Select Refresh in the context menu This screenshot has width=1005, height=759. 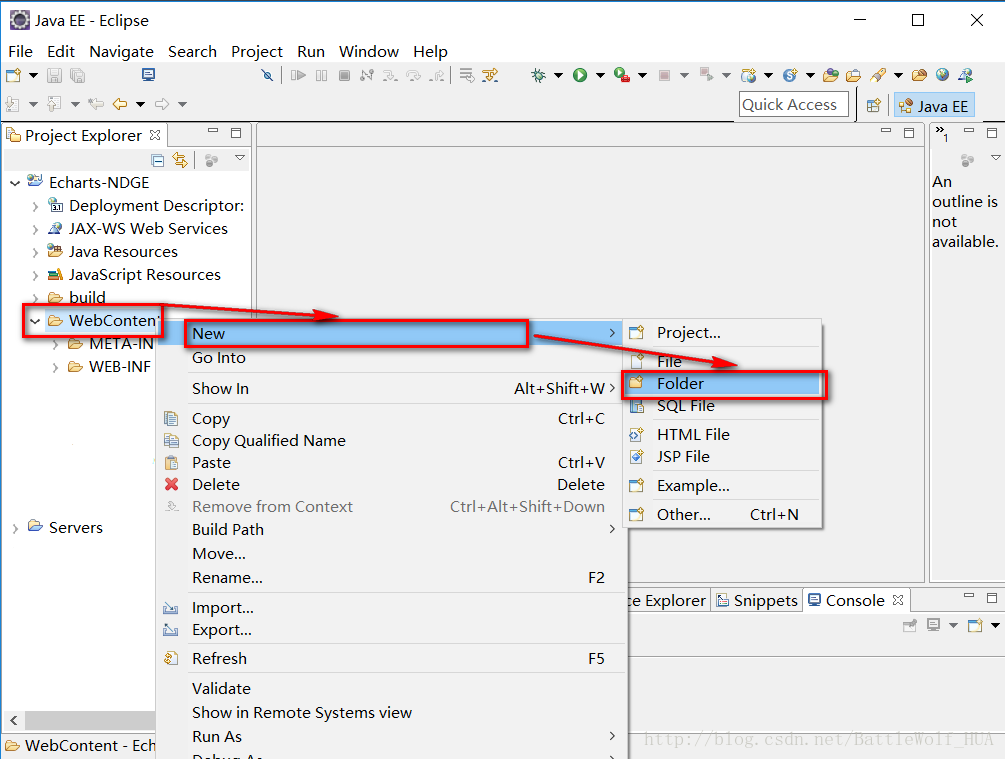pos(391,658)
